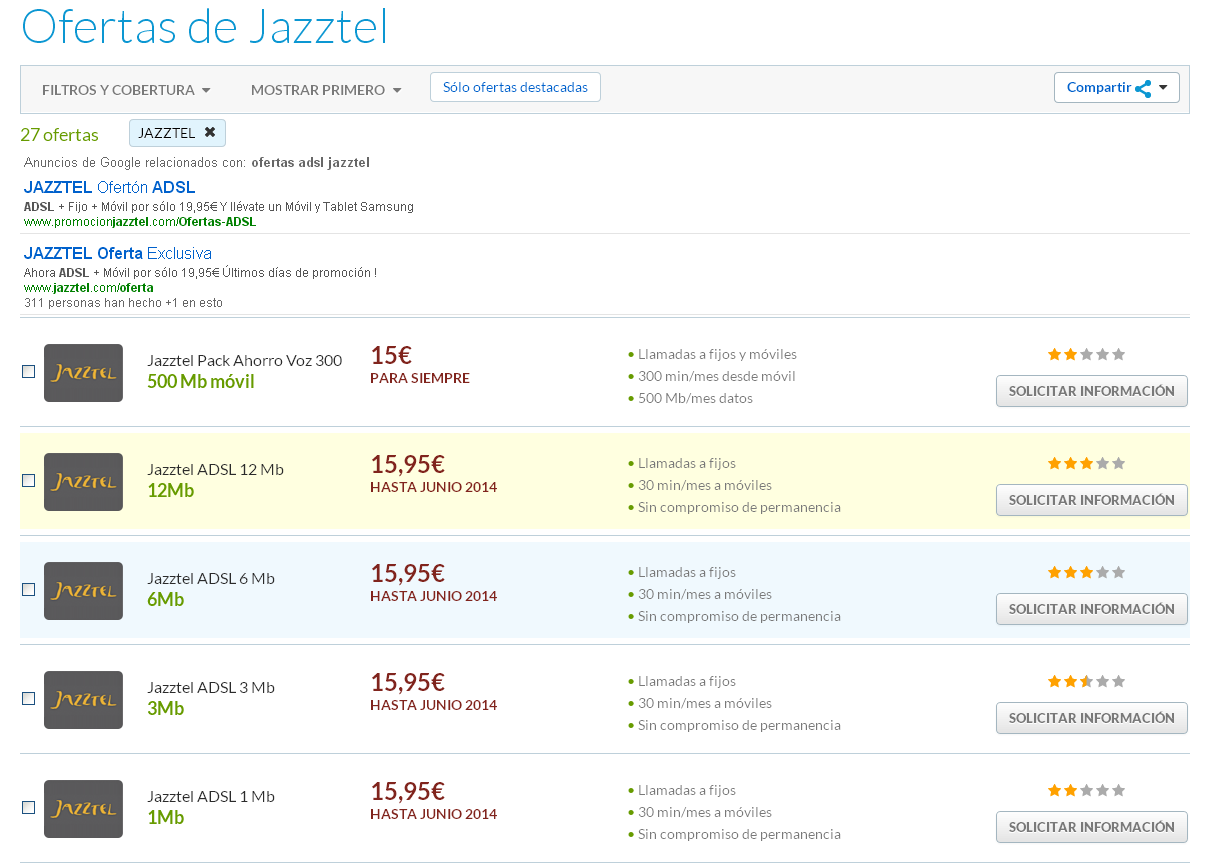Remove the JAZZTEL filter tag with X

tap(210, 132)
